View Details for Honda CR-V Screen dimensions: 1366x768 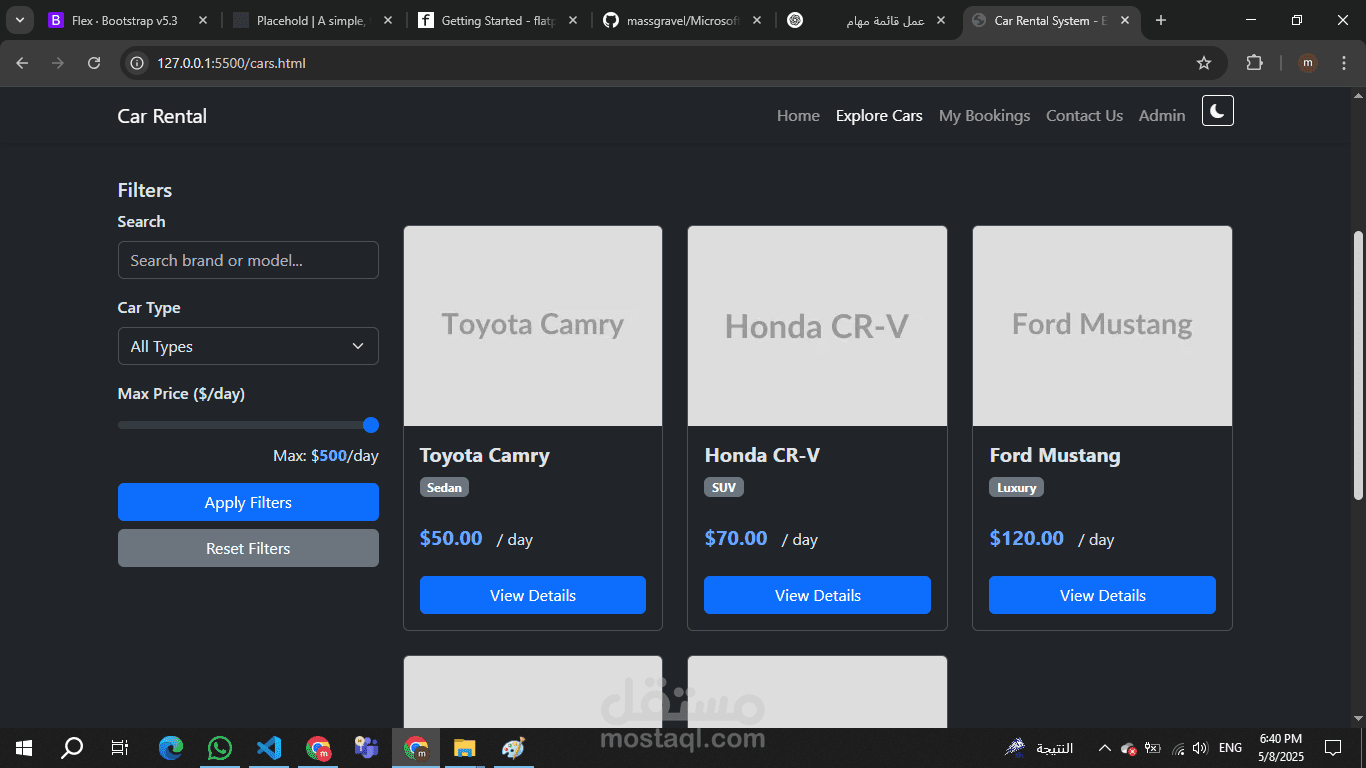[x=817, y=595]
